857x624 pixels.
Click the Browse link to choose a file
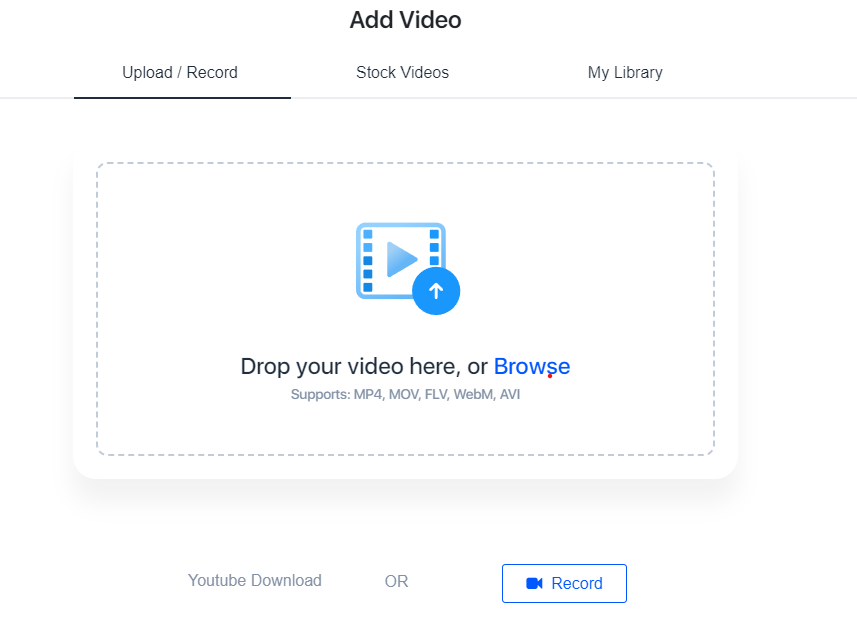(x=532, y=367)
